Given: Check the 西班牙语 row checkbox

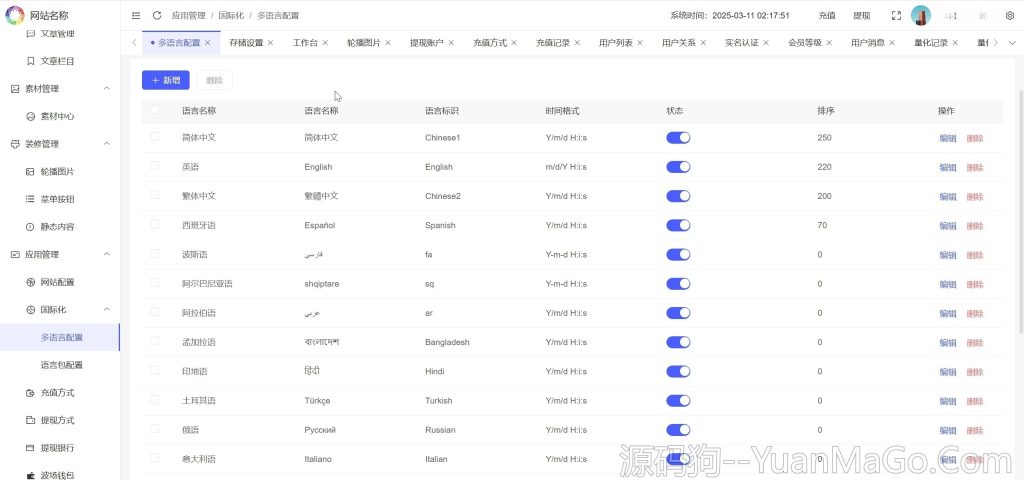Looking at the screenshot, I should click(x=154, y=224).
